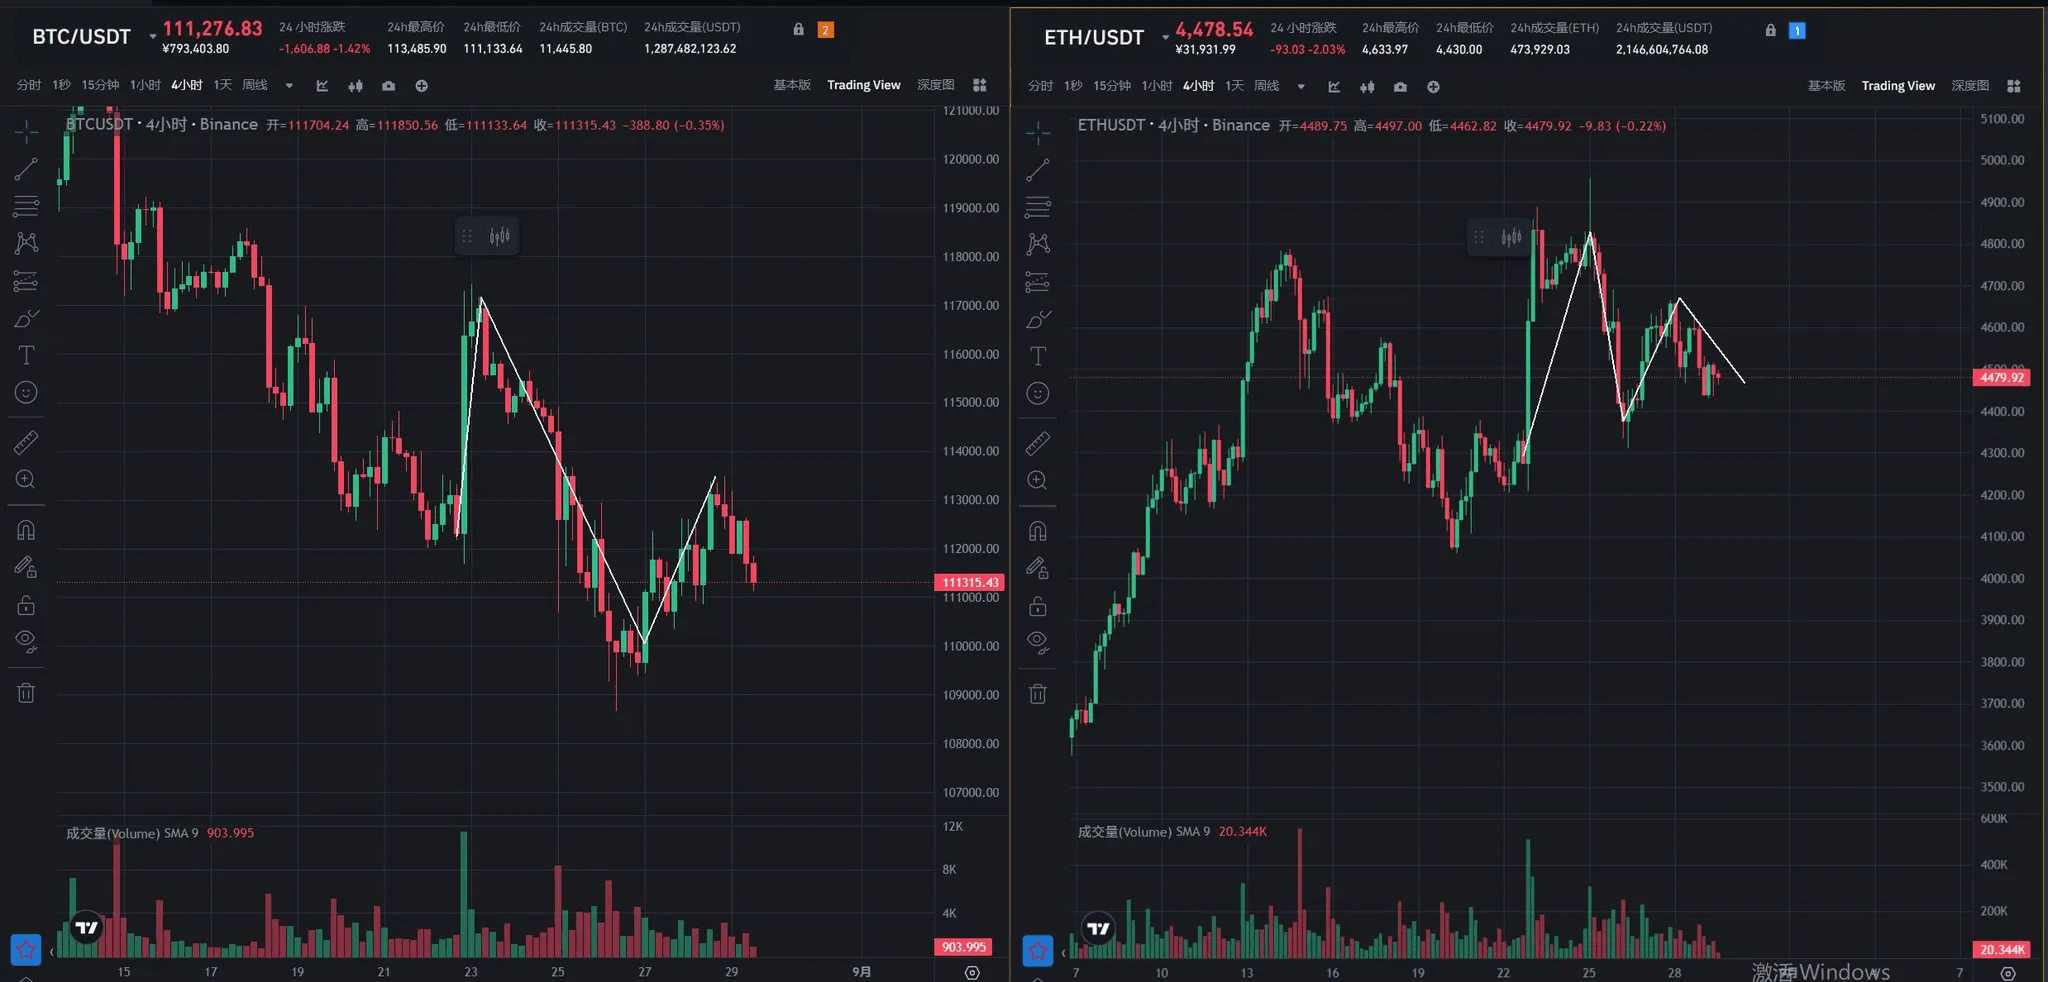Toggle lock all drawings in BTC chart
The width and height of the screenshot is (2048, 982).
[26, 605]
